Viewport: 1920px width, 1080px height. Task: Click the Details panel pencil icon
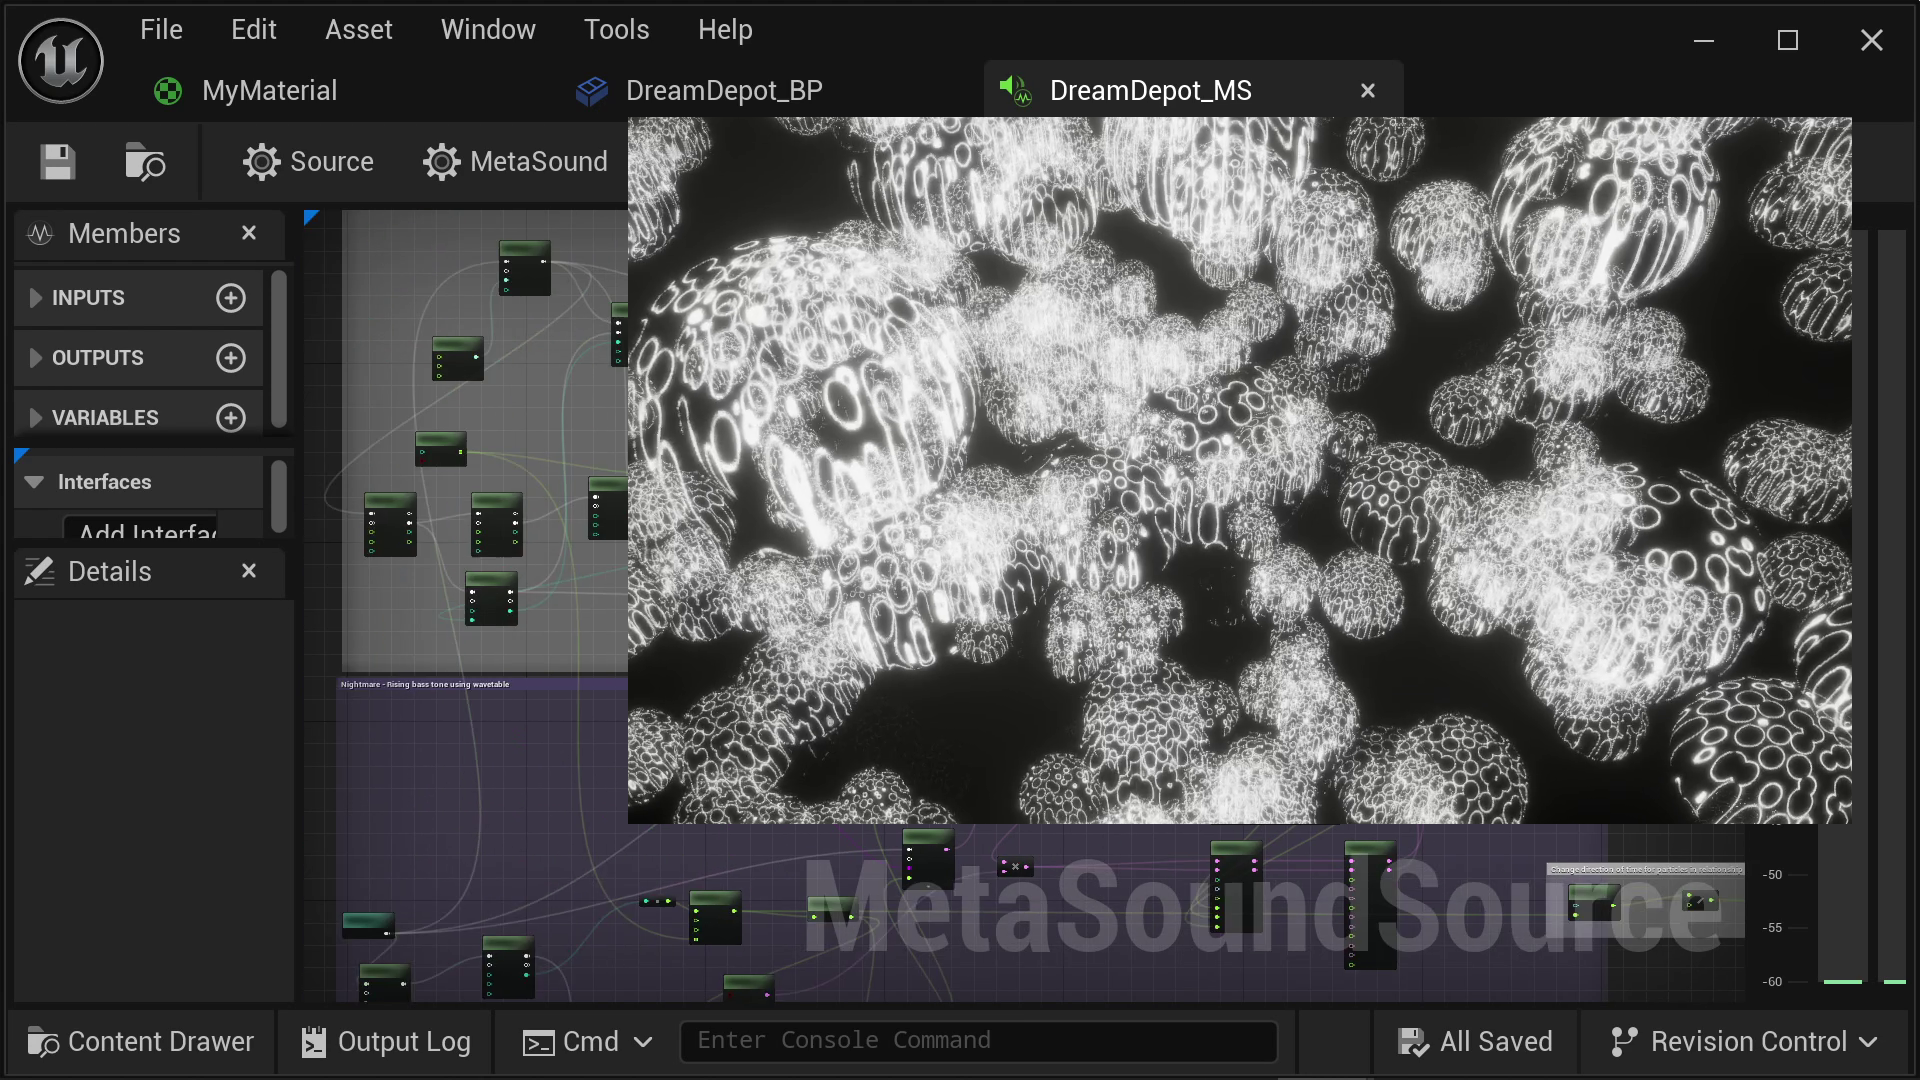pyautogui.click(x=39, y=572)
